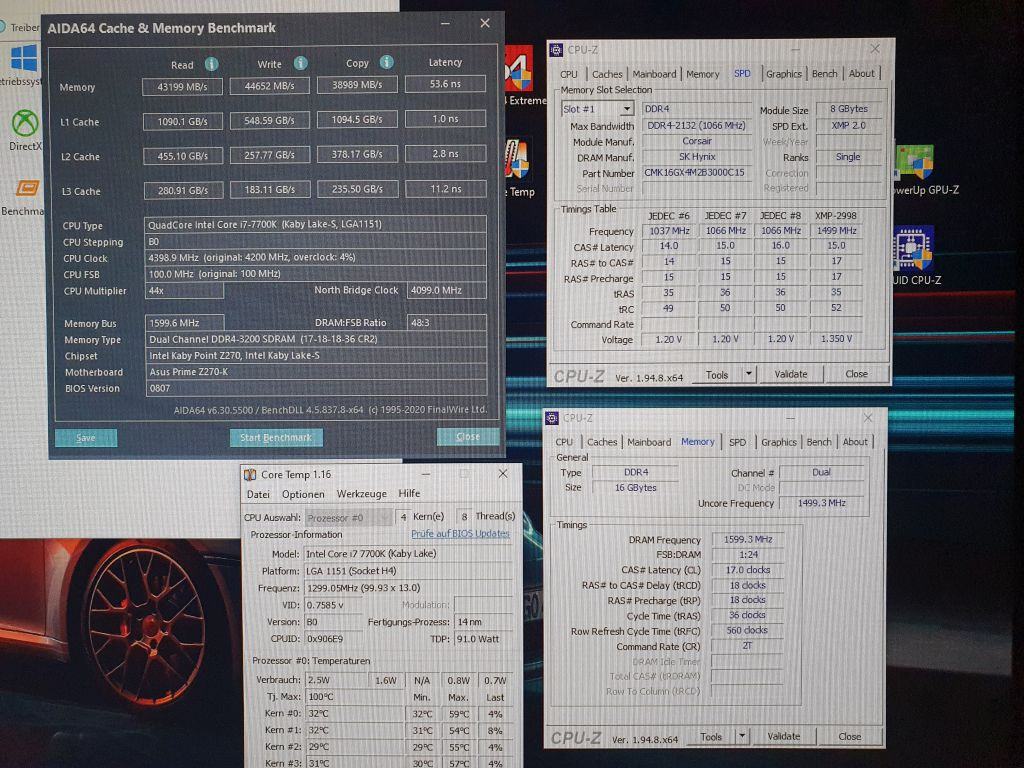
Task: Switch to Caches tab in CPU-Z SPD window
Action: click(607, 74)
